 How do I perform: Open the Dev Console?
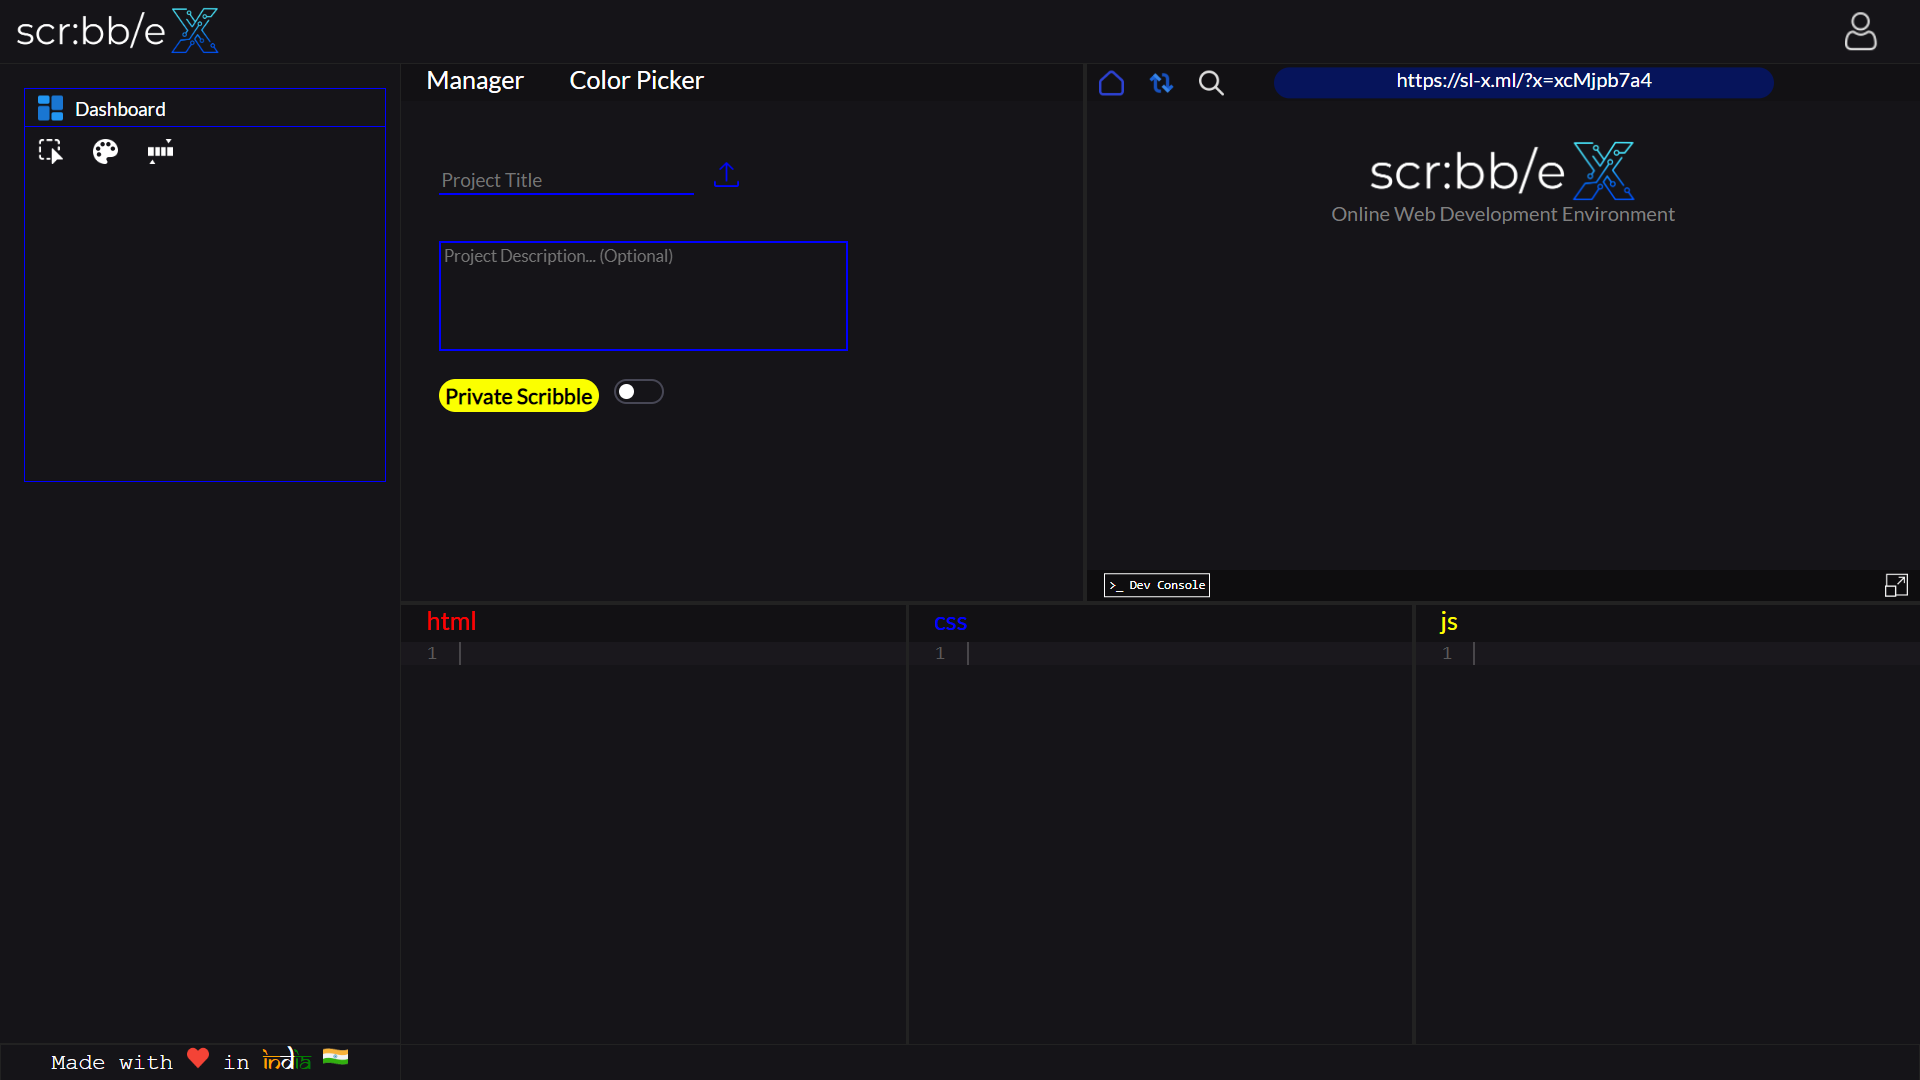(1156, 585)
